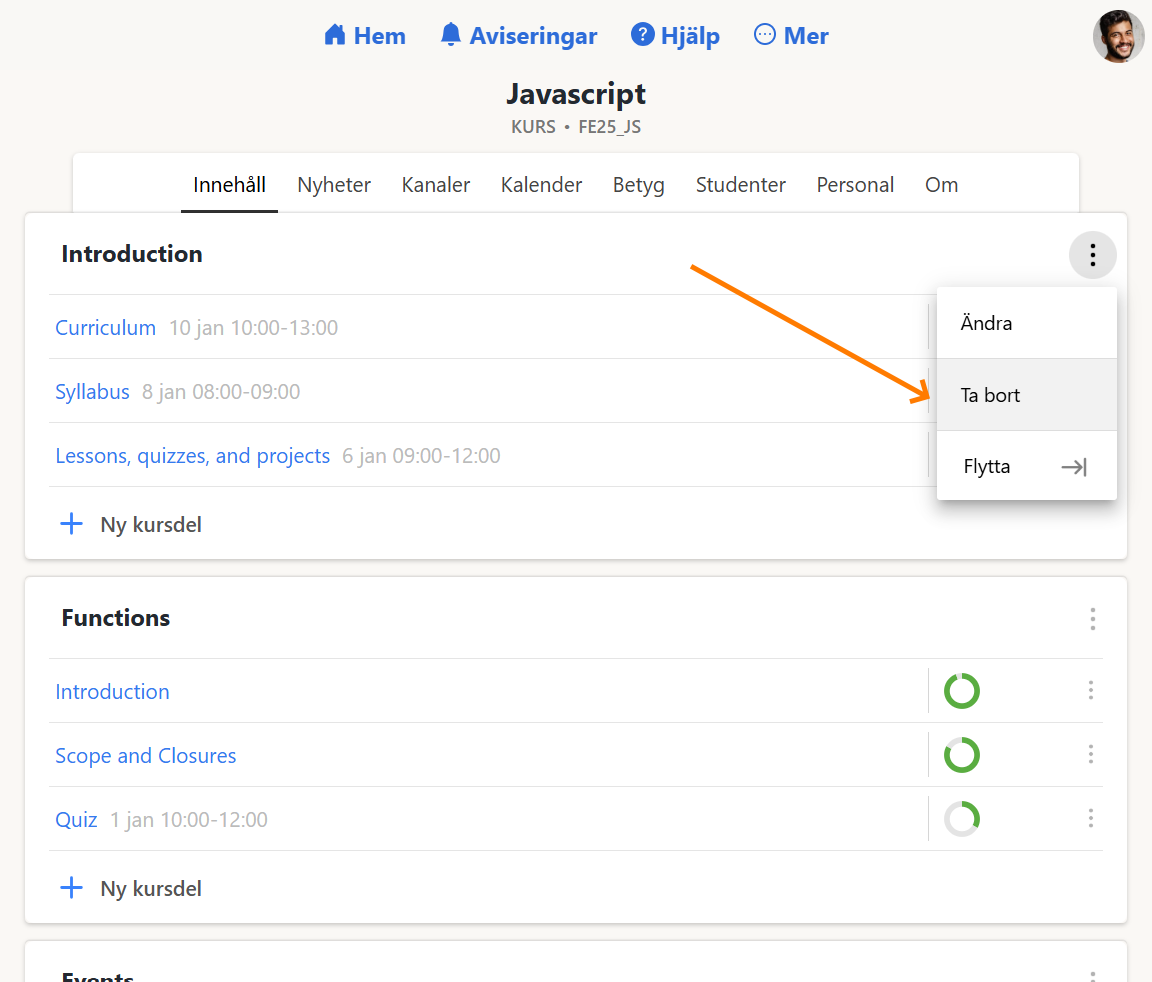1152x982 pixels.
Task: Open the Curriculum link
Action: 106,327
